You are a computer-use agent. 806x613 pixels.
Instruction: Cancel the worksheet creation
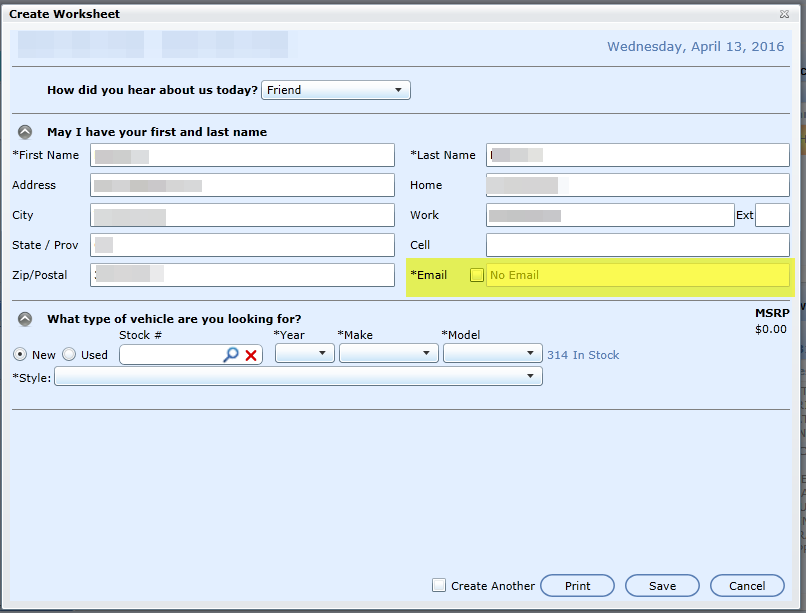[x=747, y=586]
